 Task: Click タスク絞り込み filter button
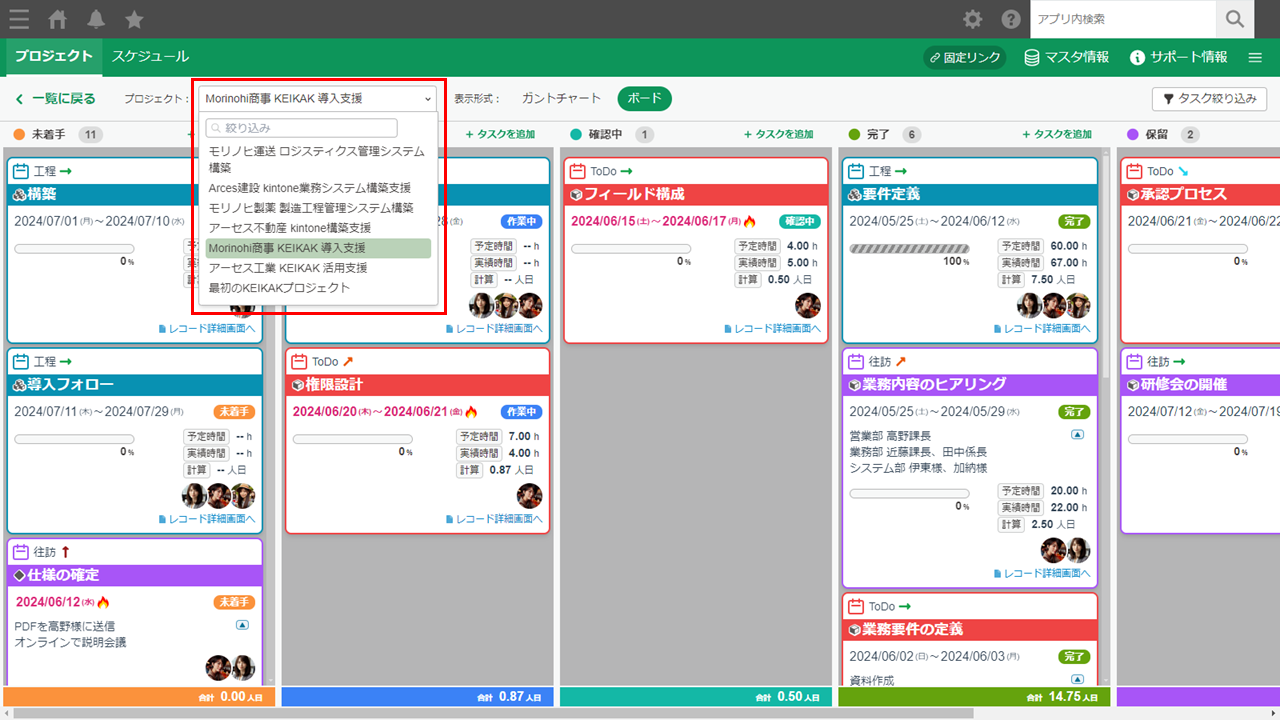point(1210,99)
